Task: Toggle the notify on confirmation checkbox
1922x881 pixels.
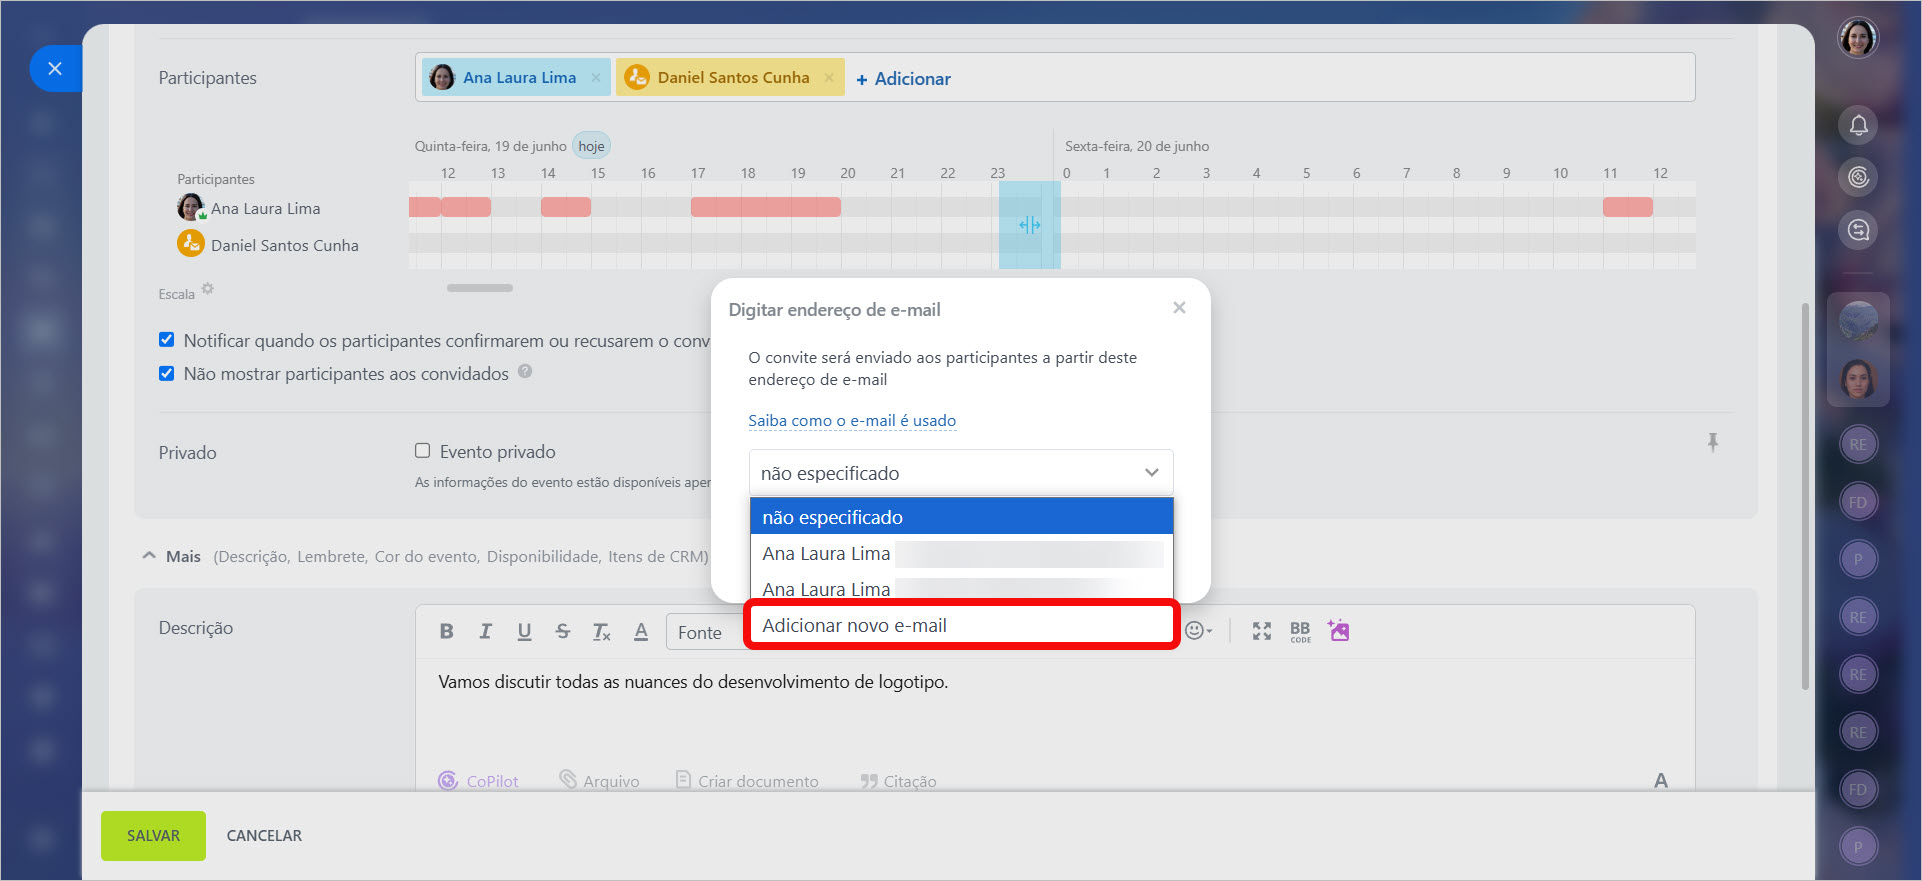Action: pyautogui.click(x=166, y=340)
